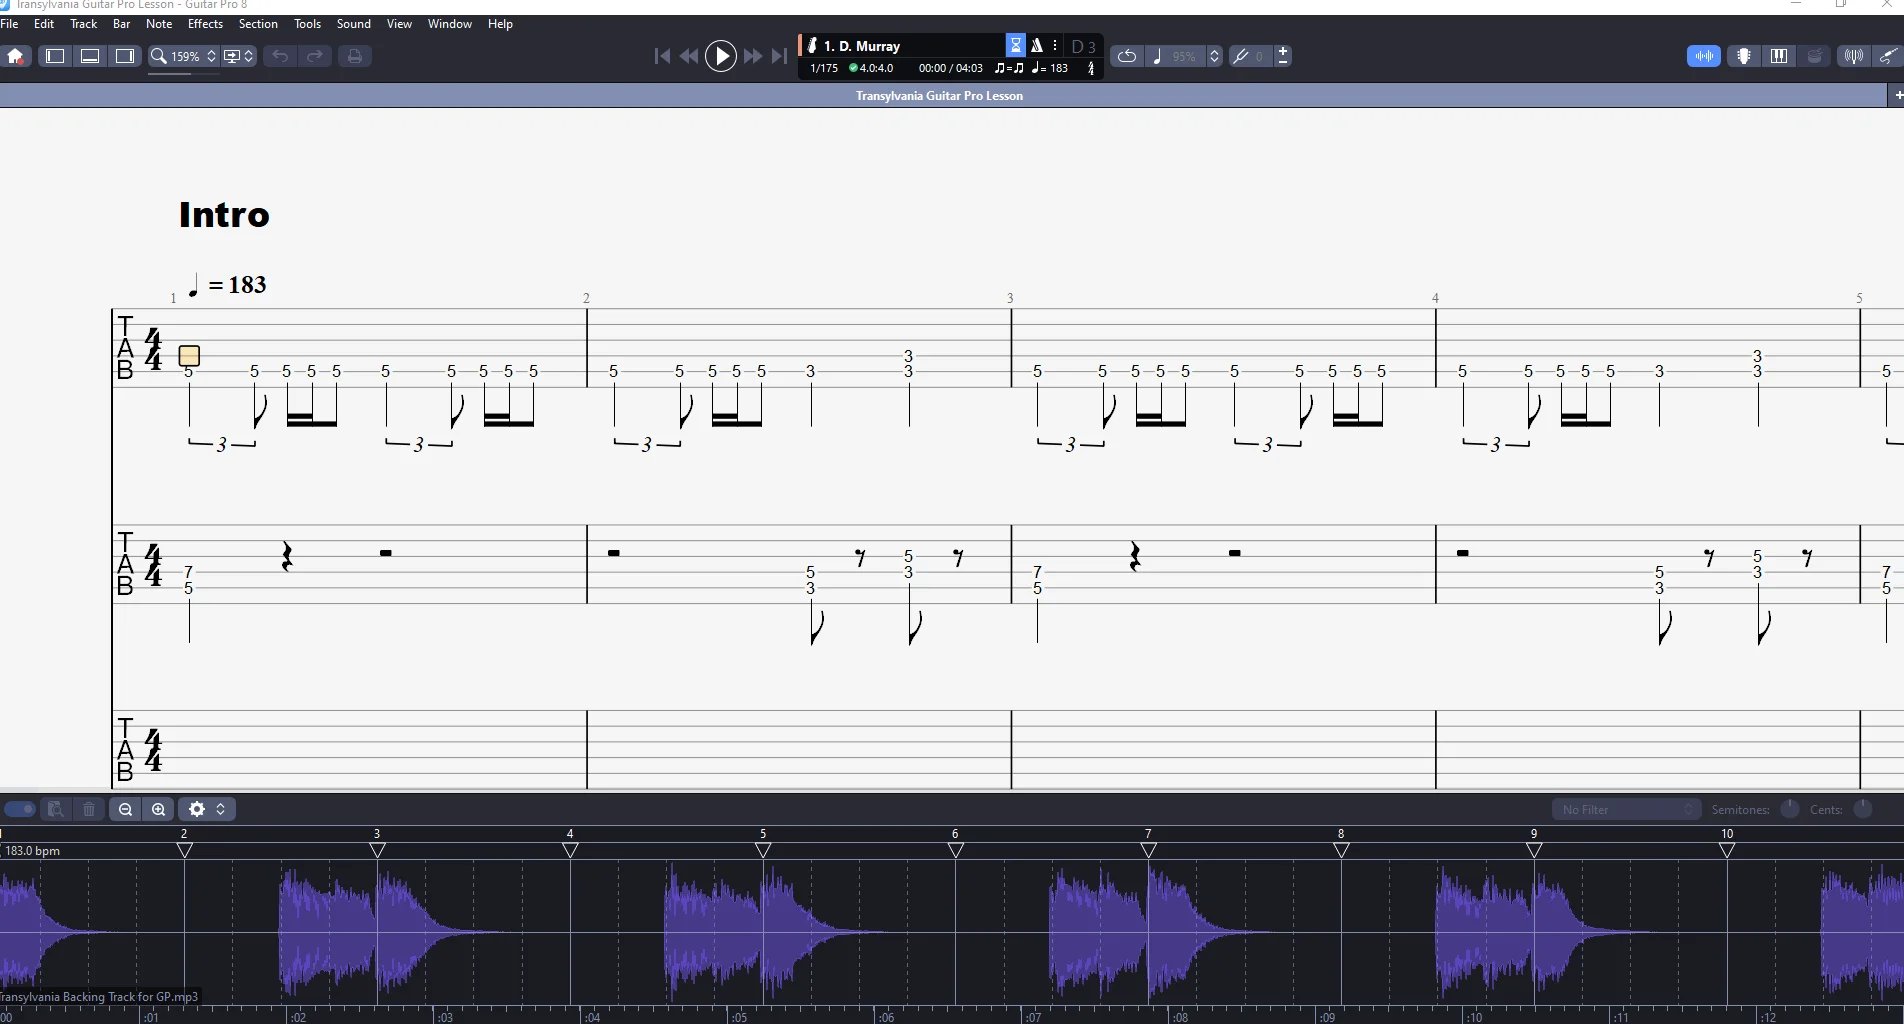Start playback with the play button
Viewport: 1904px width, 1024px height.
coord(721,56)
